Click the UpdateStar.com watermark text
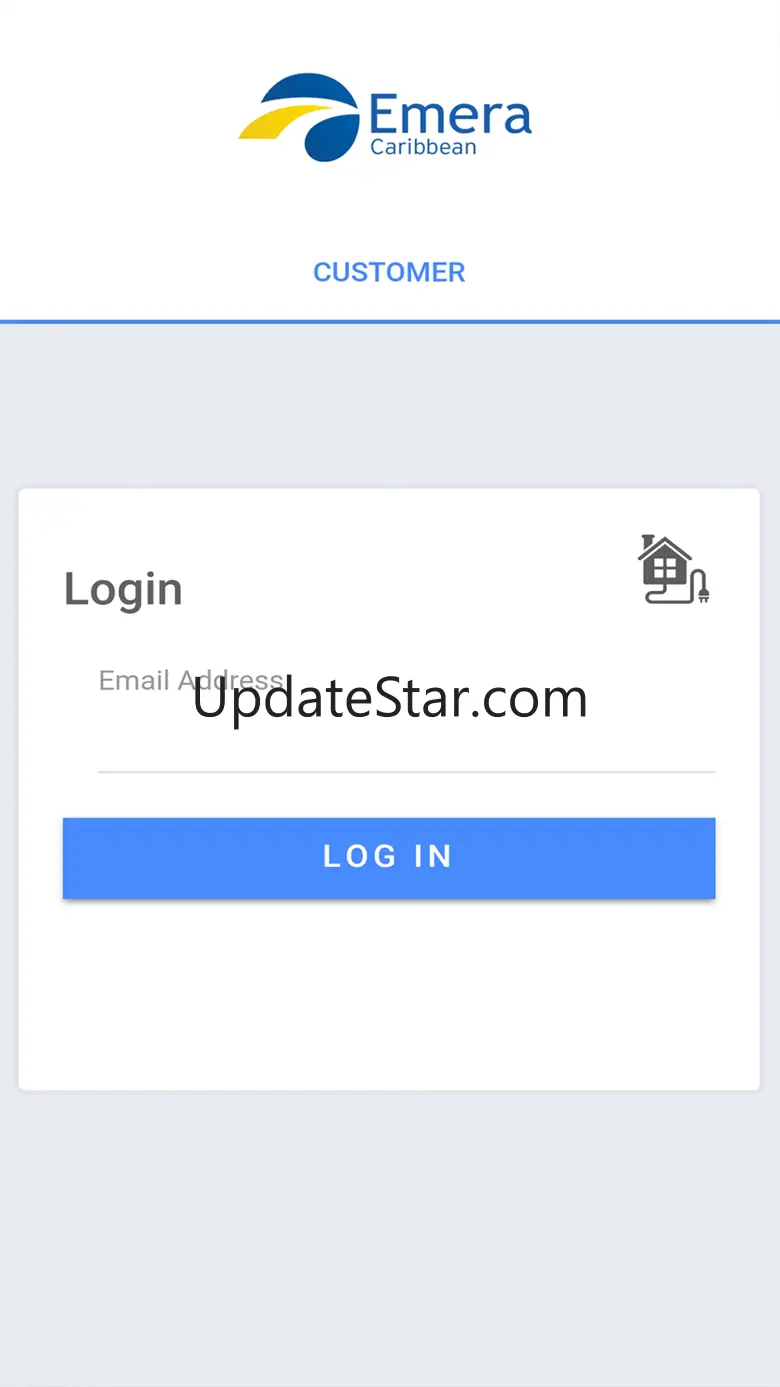The image size is (780, 1387). point(390,699)
